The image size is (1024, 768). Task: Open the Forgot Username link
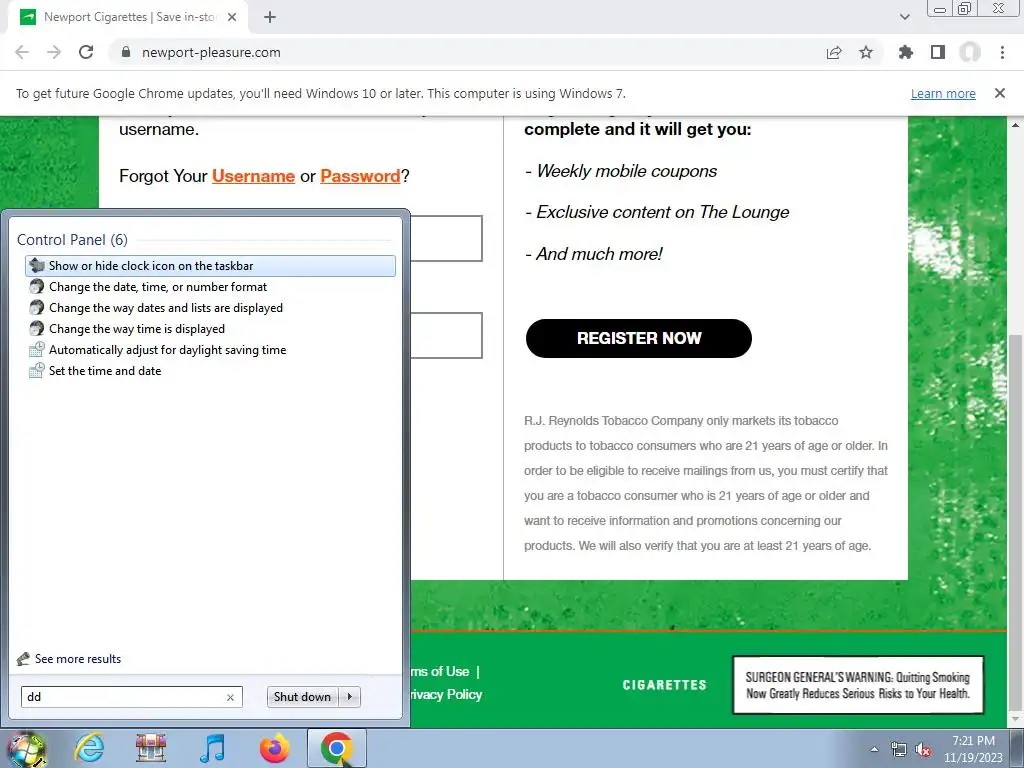(x=253, y=176)
